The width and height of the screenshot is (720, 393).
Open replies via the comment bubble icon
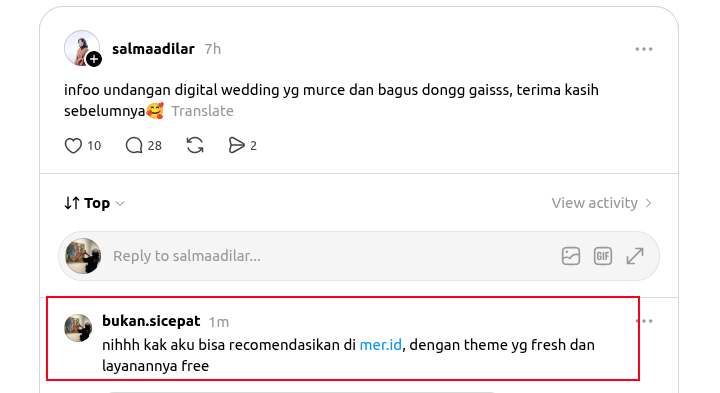click(134, 146)
